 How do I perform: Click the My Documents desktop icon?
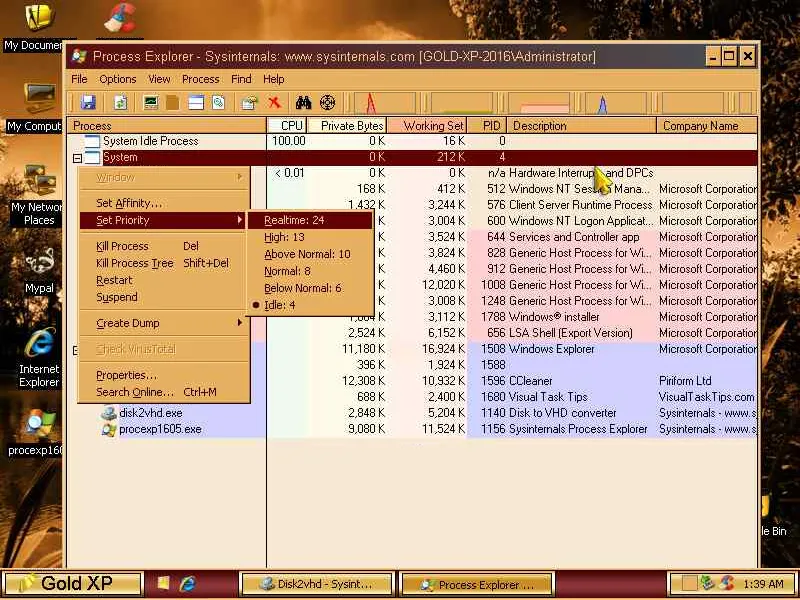click(x=39, y=17)
